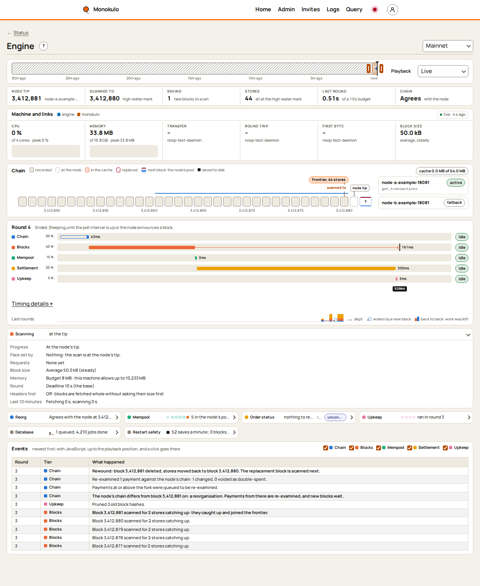Uncheck the Blocks events filter checkbox

tap(351, 448)
